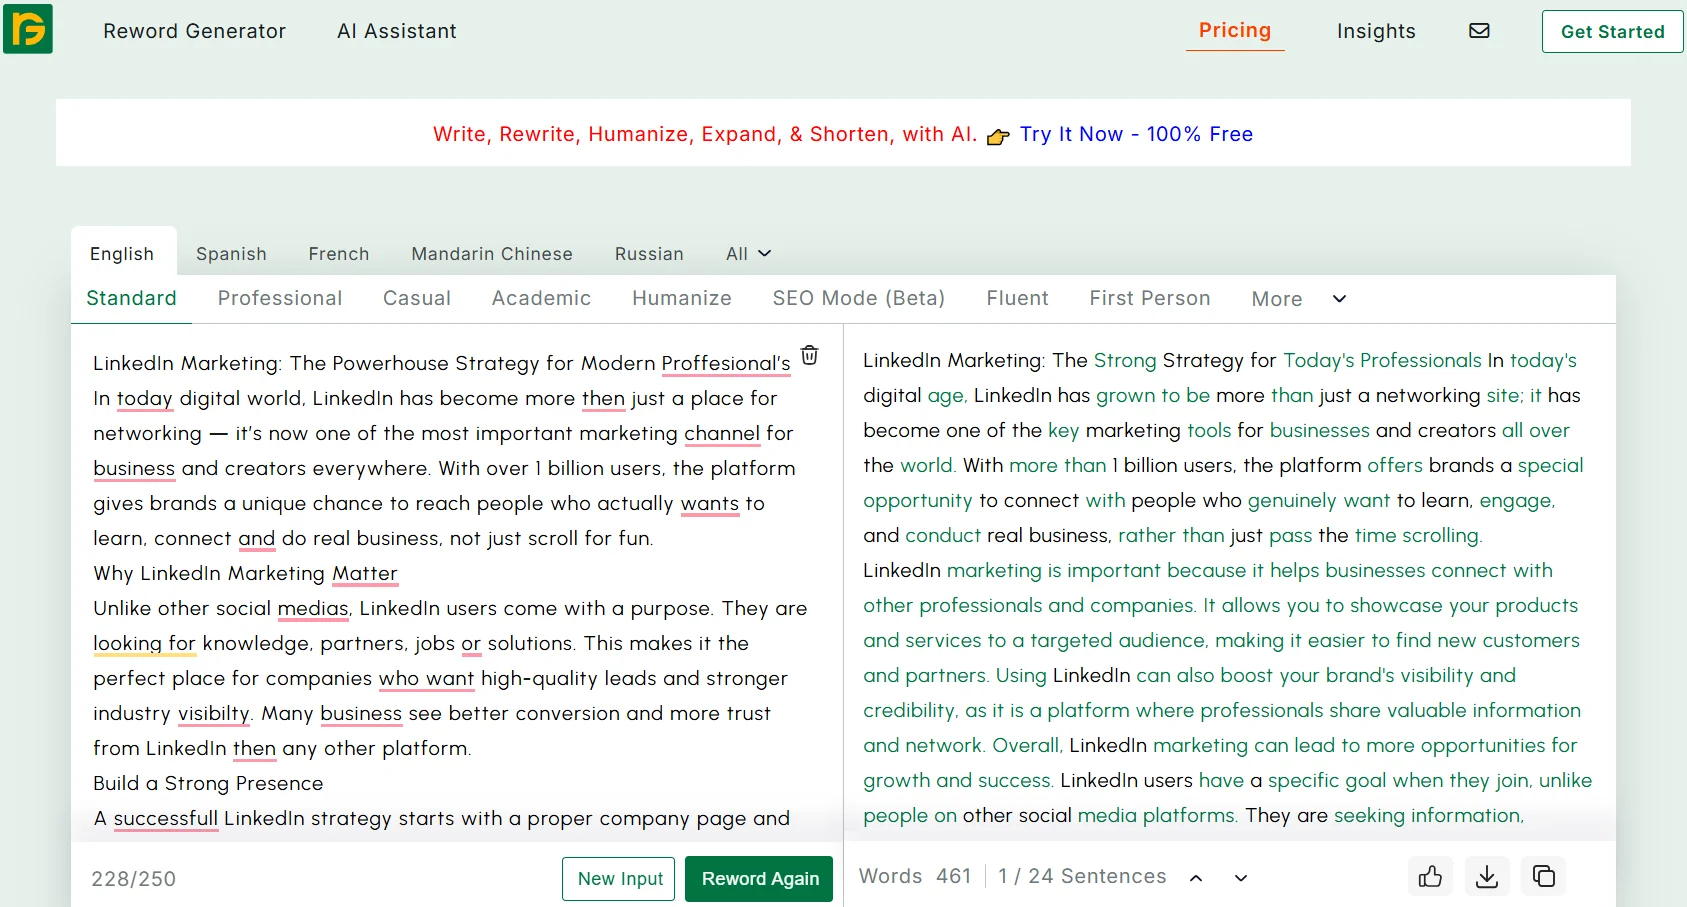Download the reworded output
The height and width of the screenshot is (907, 1687).
click(1487, 877)
